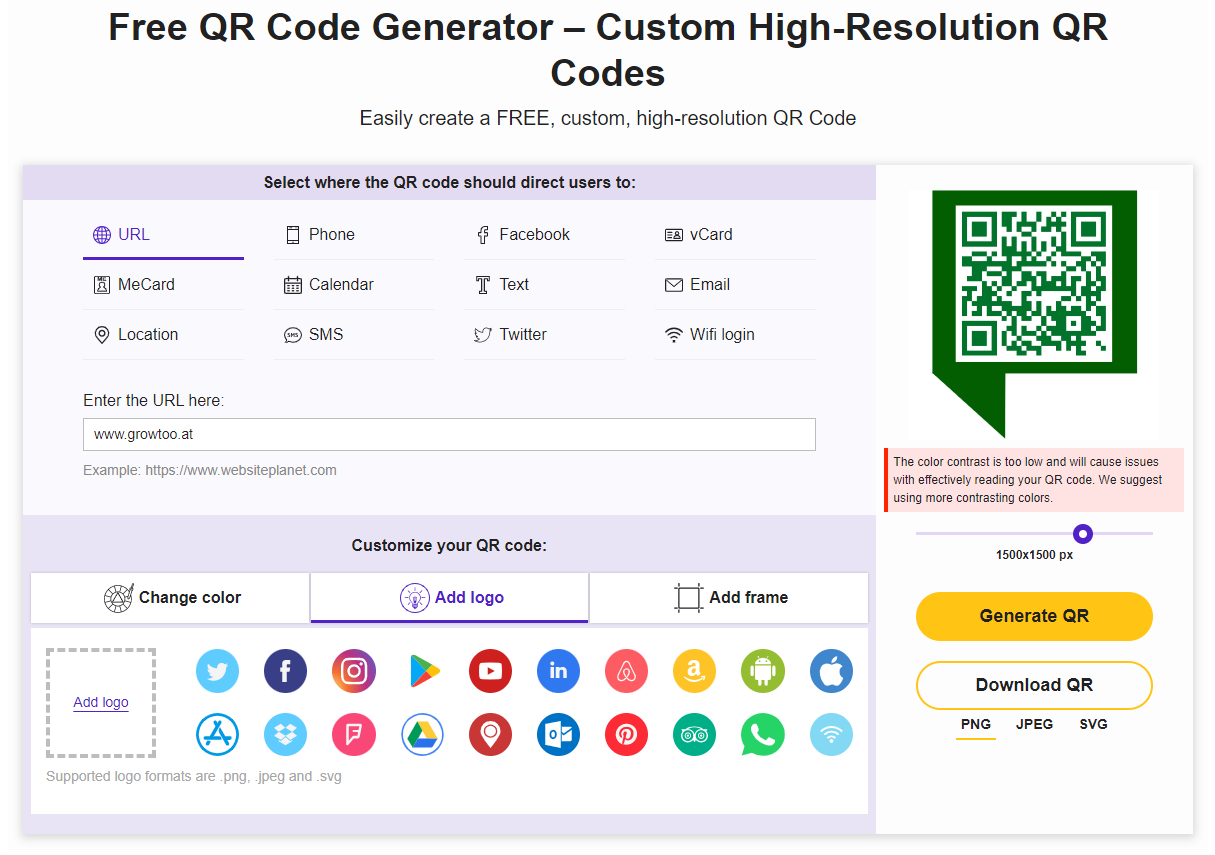Select the Twitter logo icon
1215x855 pixels.
coord(217,671)
